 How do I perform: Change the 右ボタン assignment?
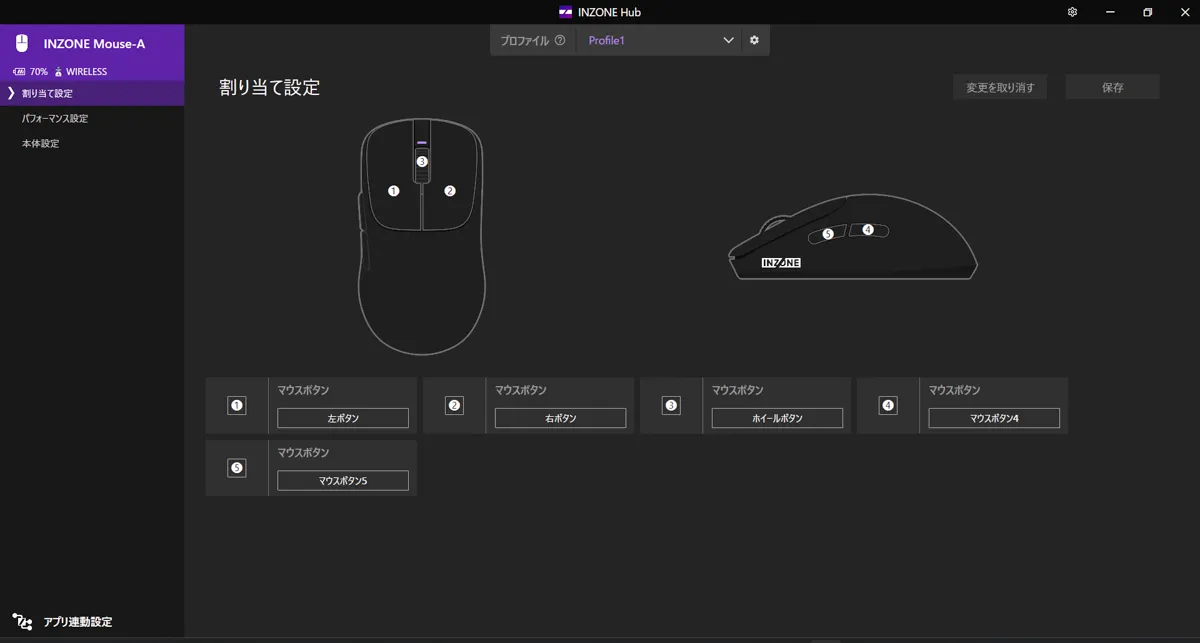click(x=560, y=418)
